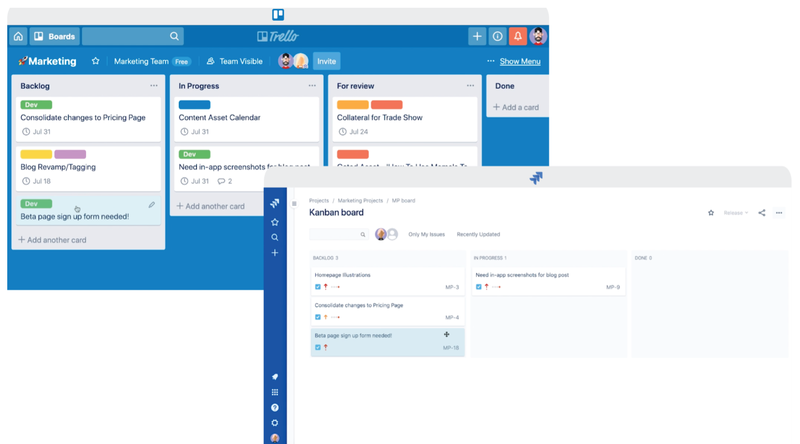This screenshot has height=444, width=800.
Task: Click the Jira sidebar notifications icon
Action: 274,377
